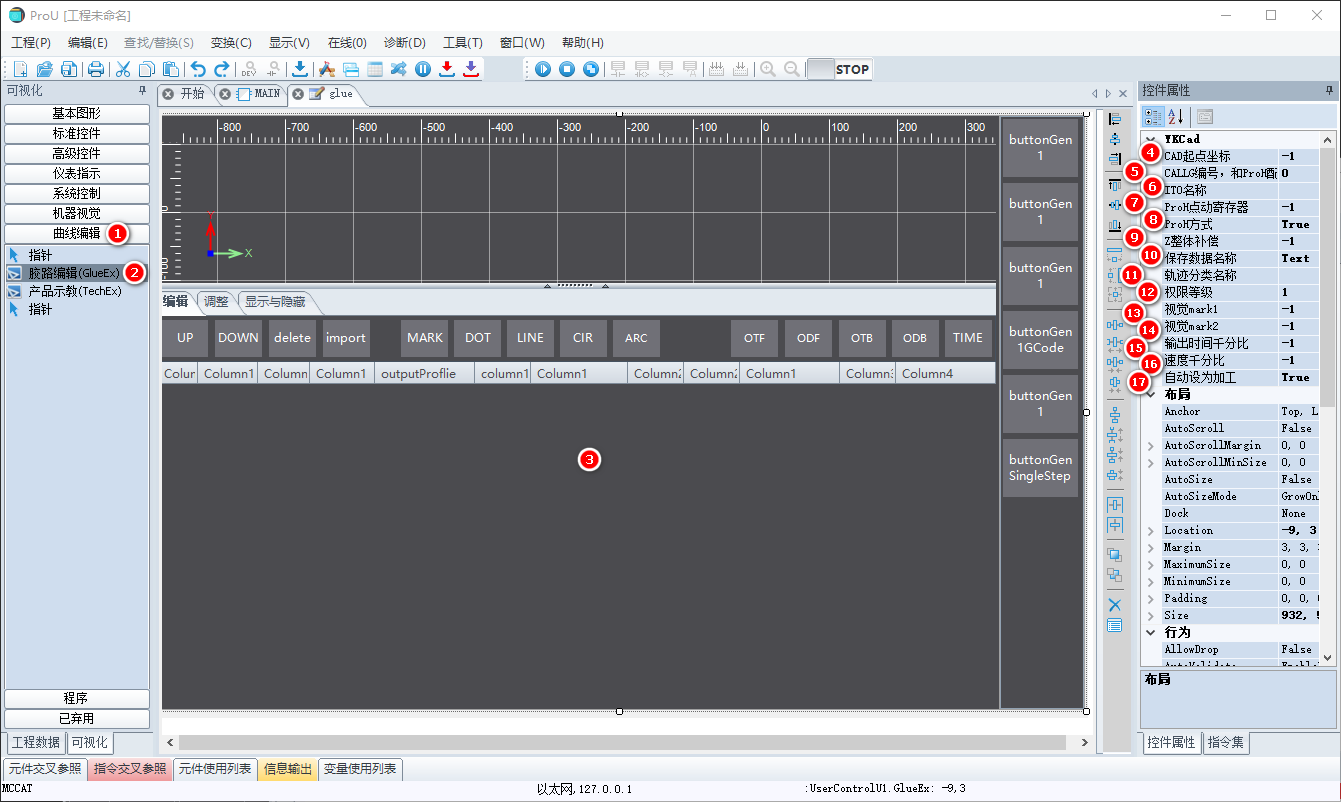Expand the Margin property

tap(1150, 547)
